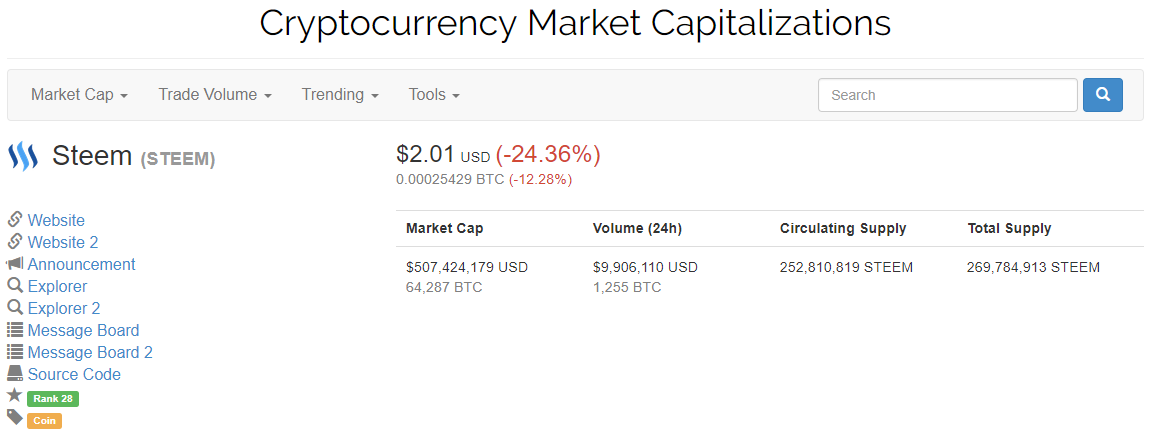Expand the Trade Volume dropdown
The height and width of the screenshot is (441, 1167).
[215, 95]
